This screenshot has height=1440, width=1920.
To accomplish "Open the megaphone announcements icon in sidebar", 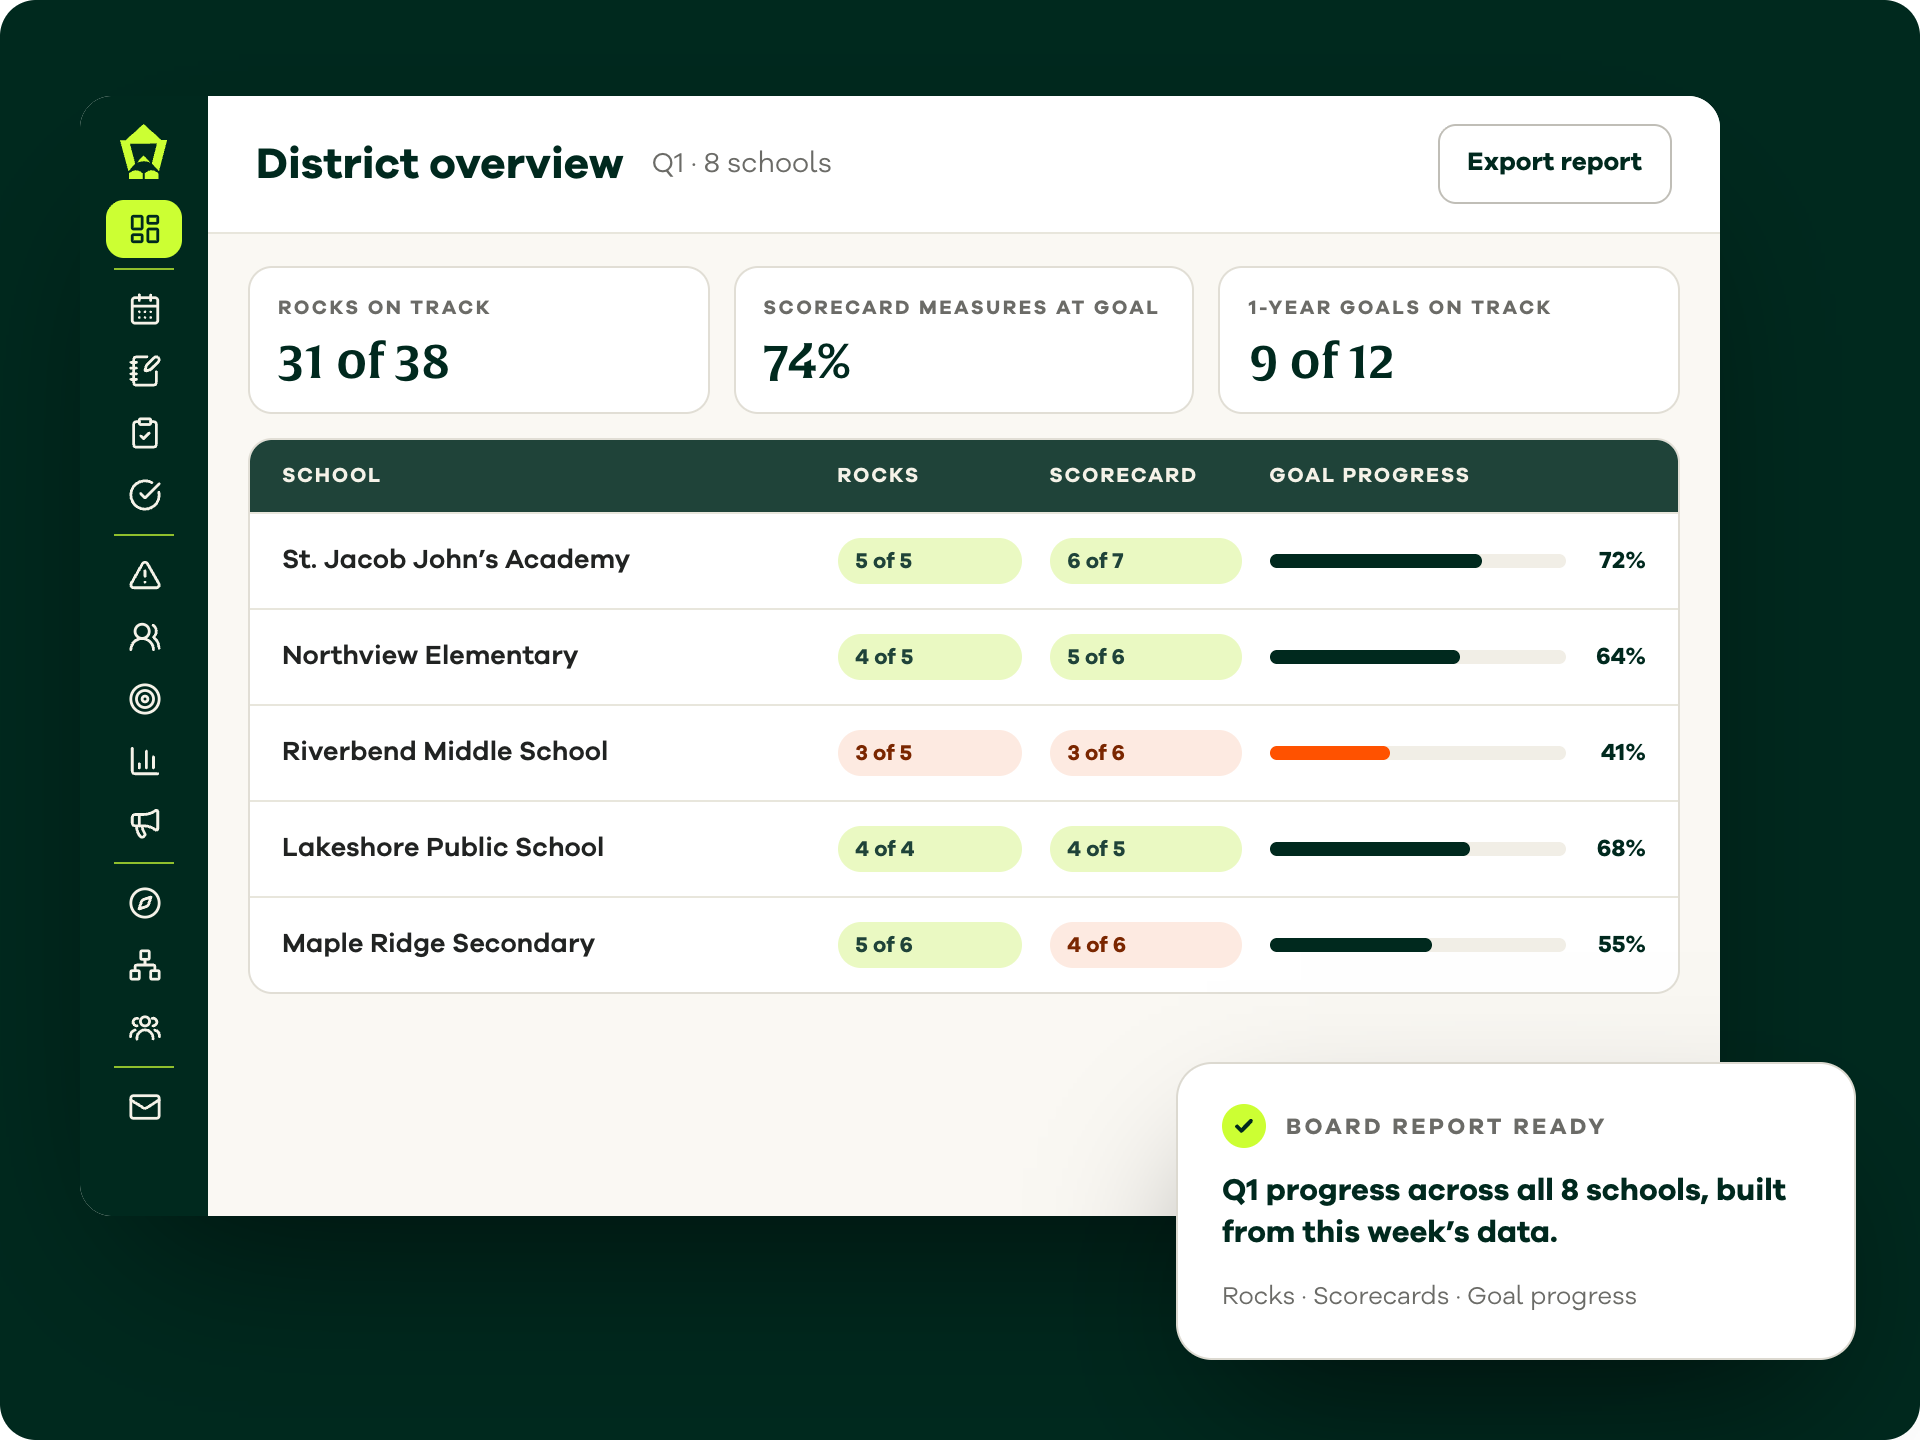I will click(x=145, y=823).
